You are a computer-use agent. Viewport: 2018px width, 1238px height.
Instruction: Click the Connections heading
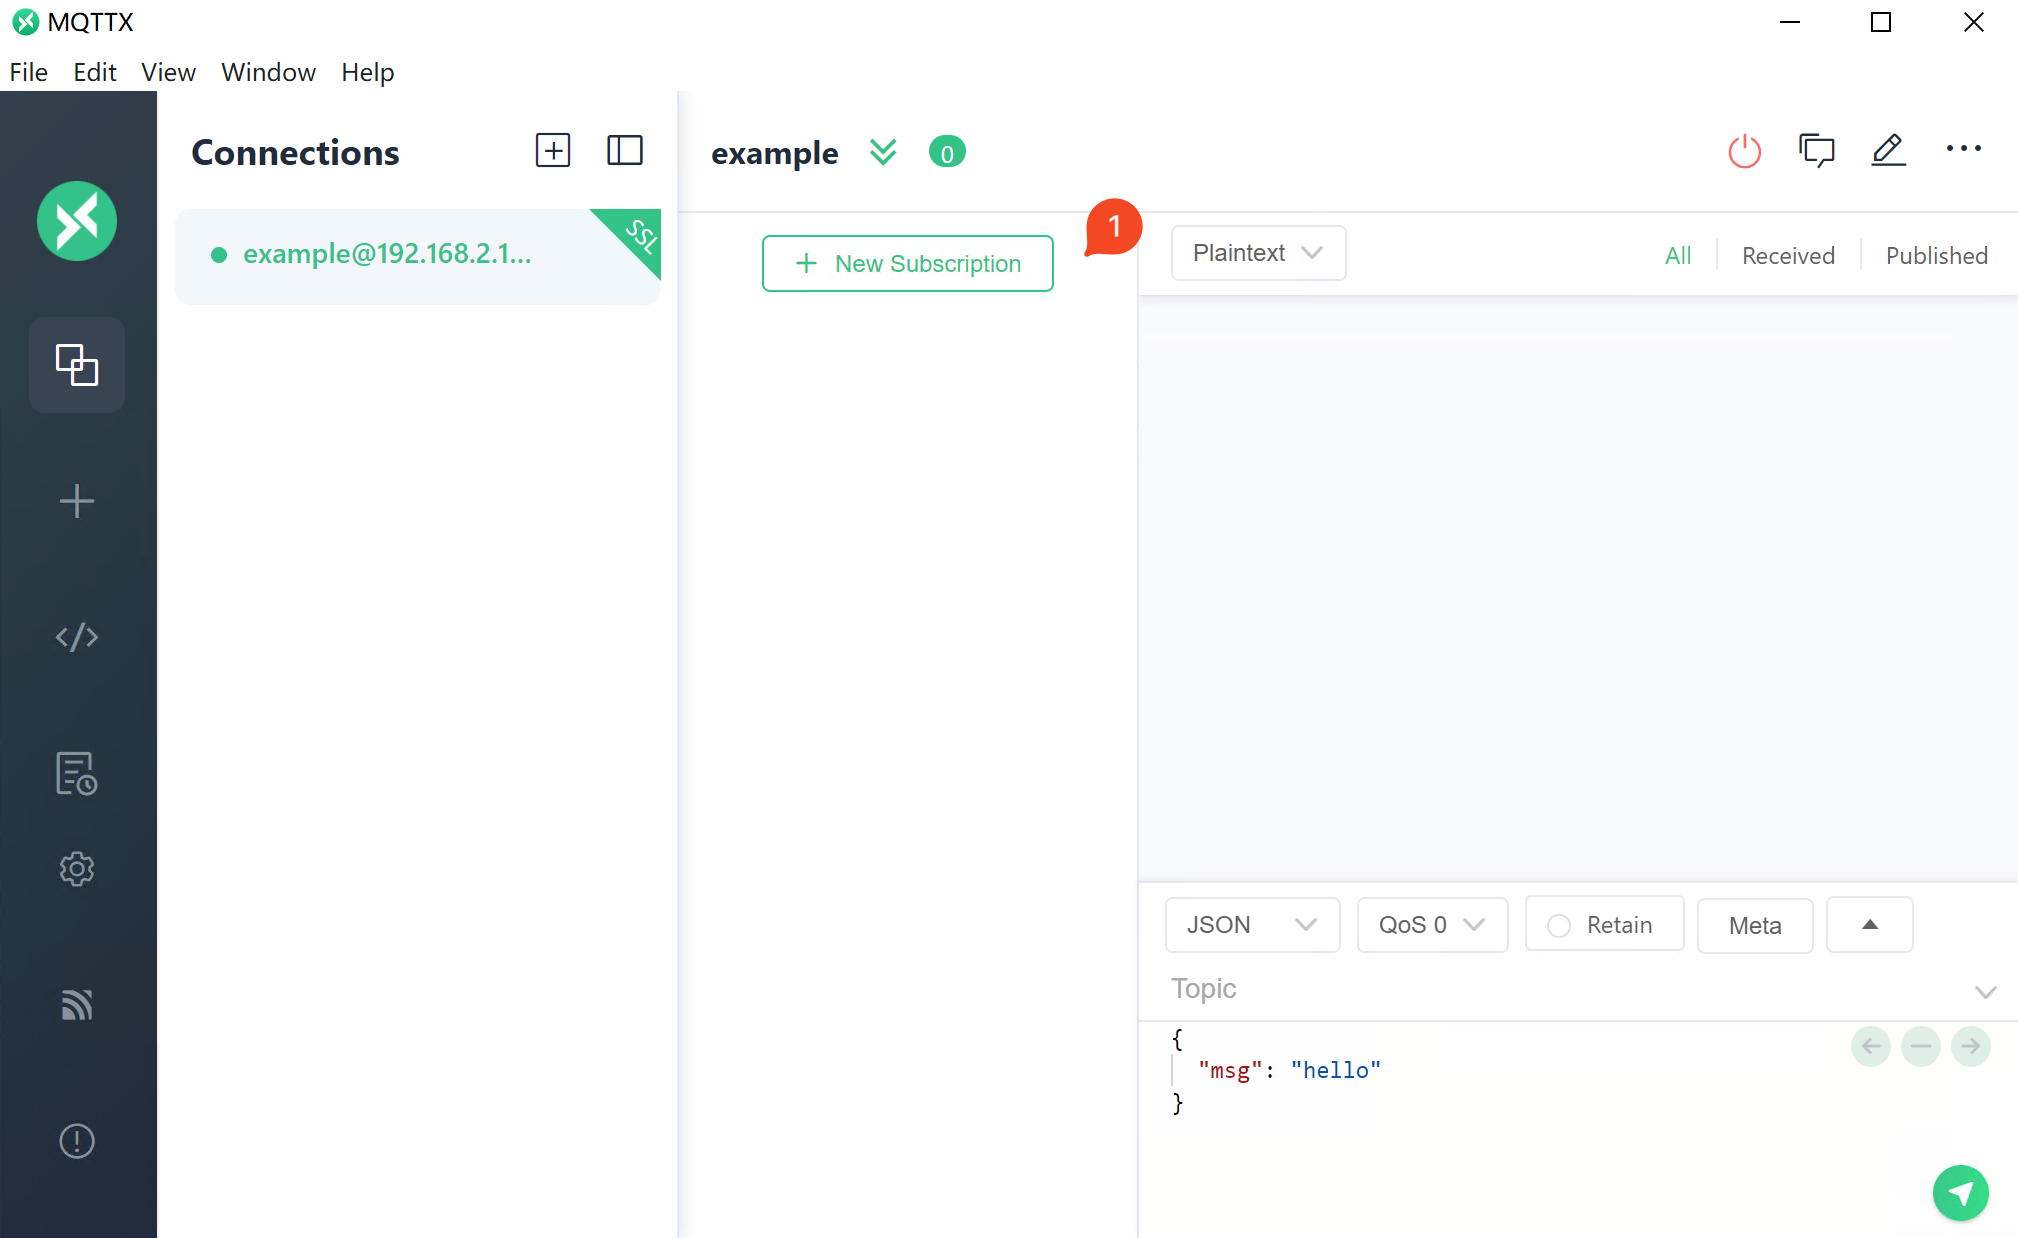tap(295, 152)
